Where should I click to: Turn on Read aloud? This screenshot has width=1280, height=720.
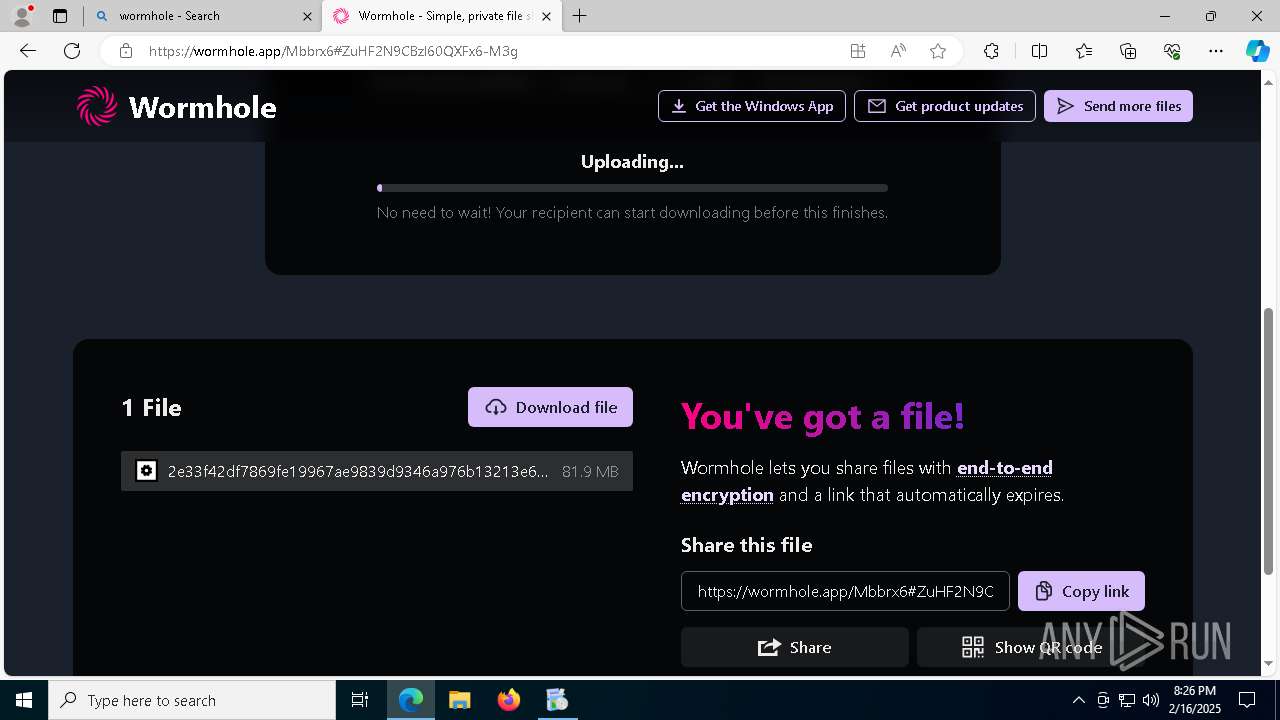coord(898,51)
